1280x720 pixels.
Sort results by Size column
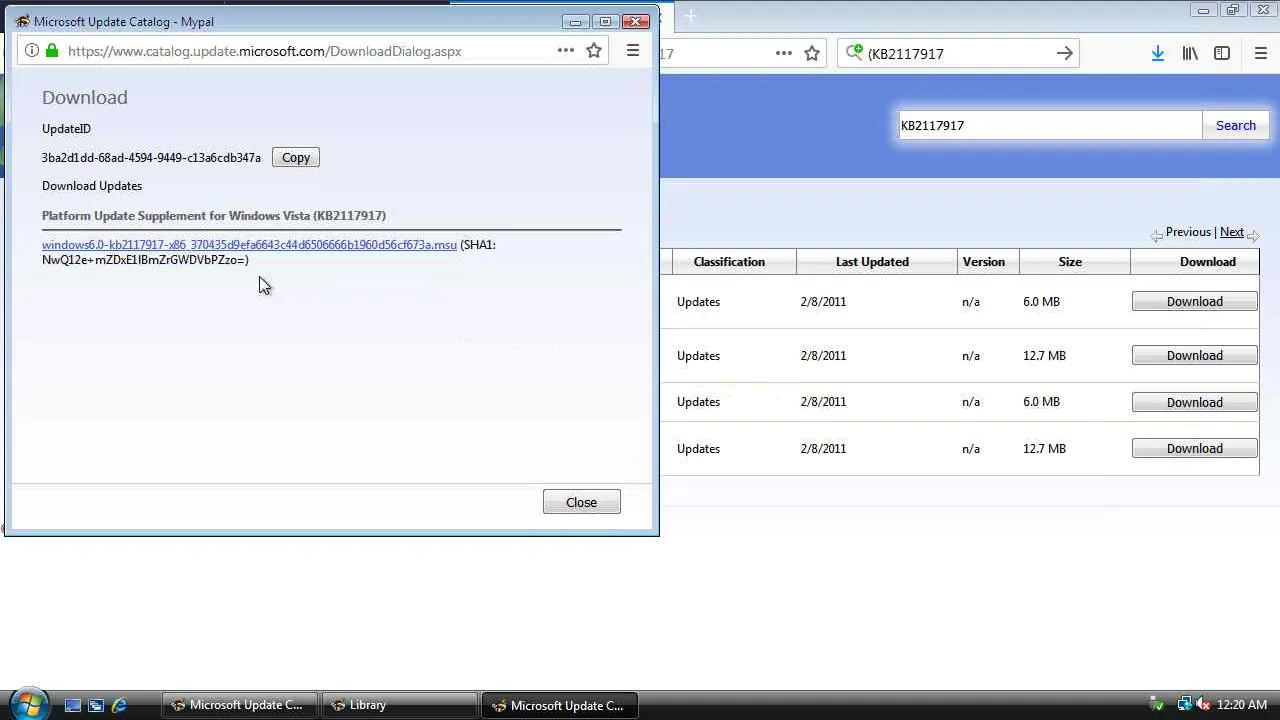point(1070,262)
